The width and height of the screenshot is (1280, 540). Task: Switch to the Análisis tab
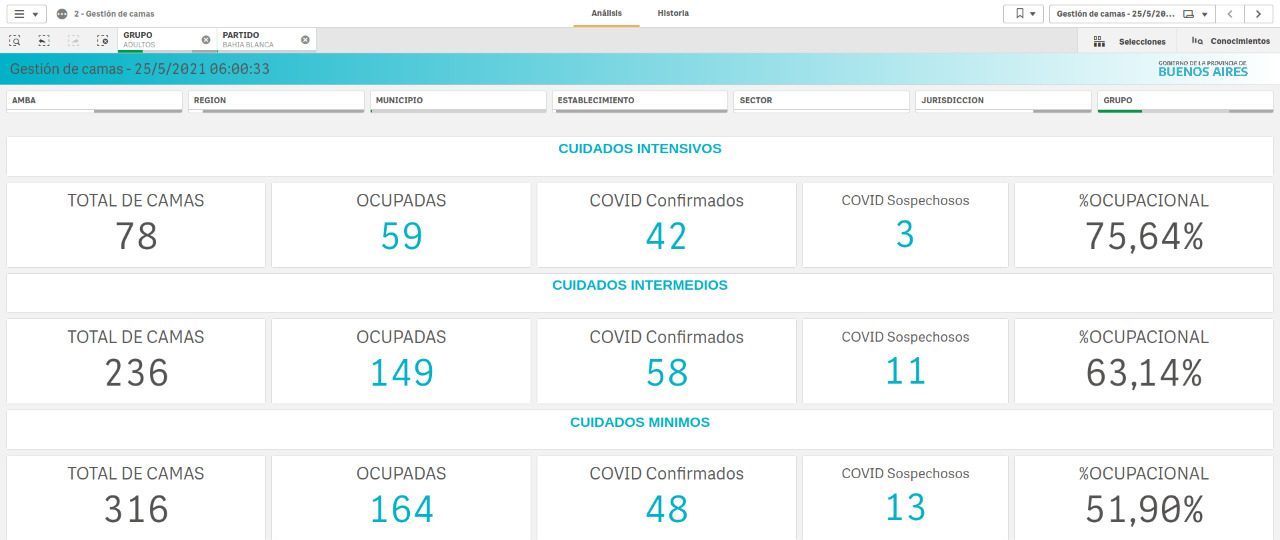tap(606, 13)
